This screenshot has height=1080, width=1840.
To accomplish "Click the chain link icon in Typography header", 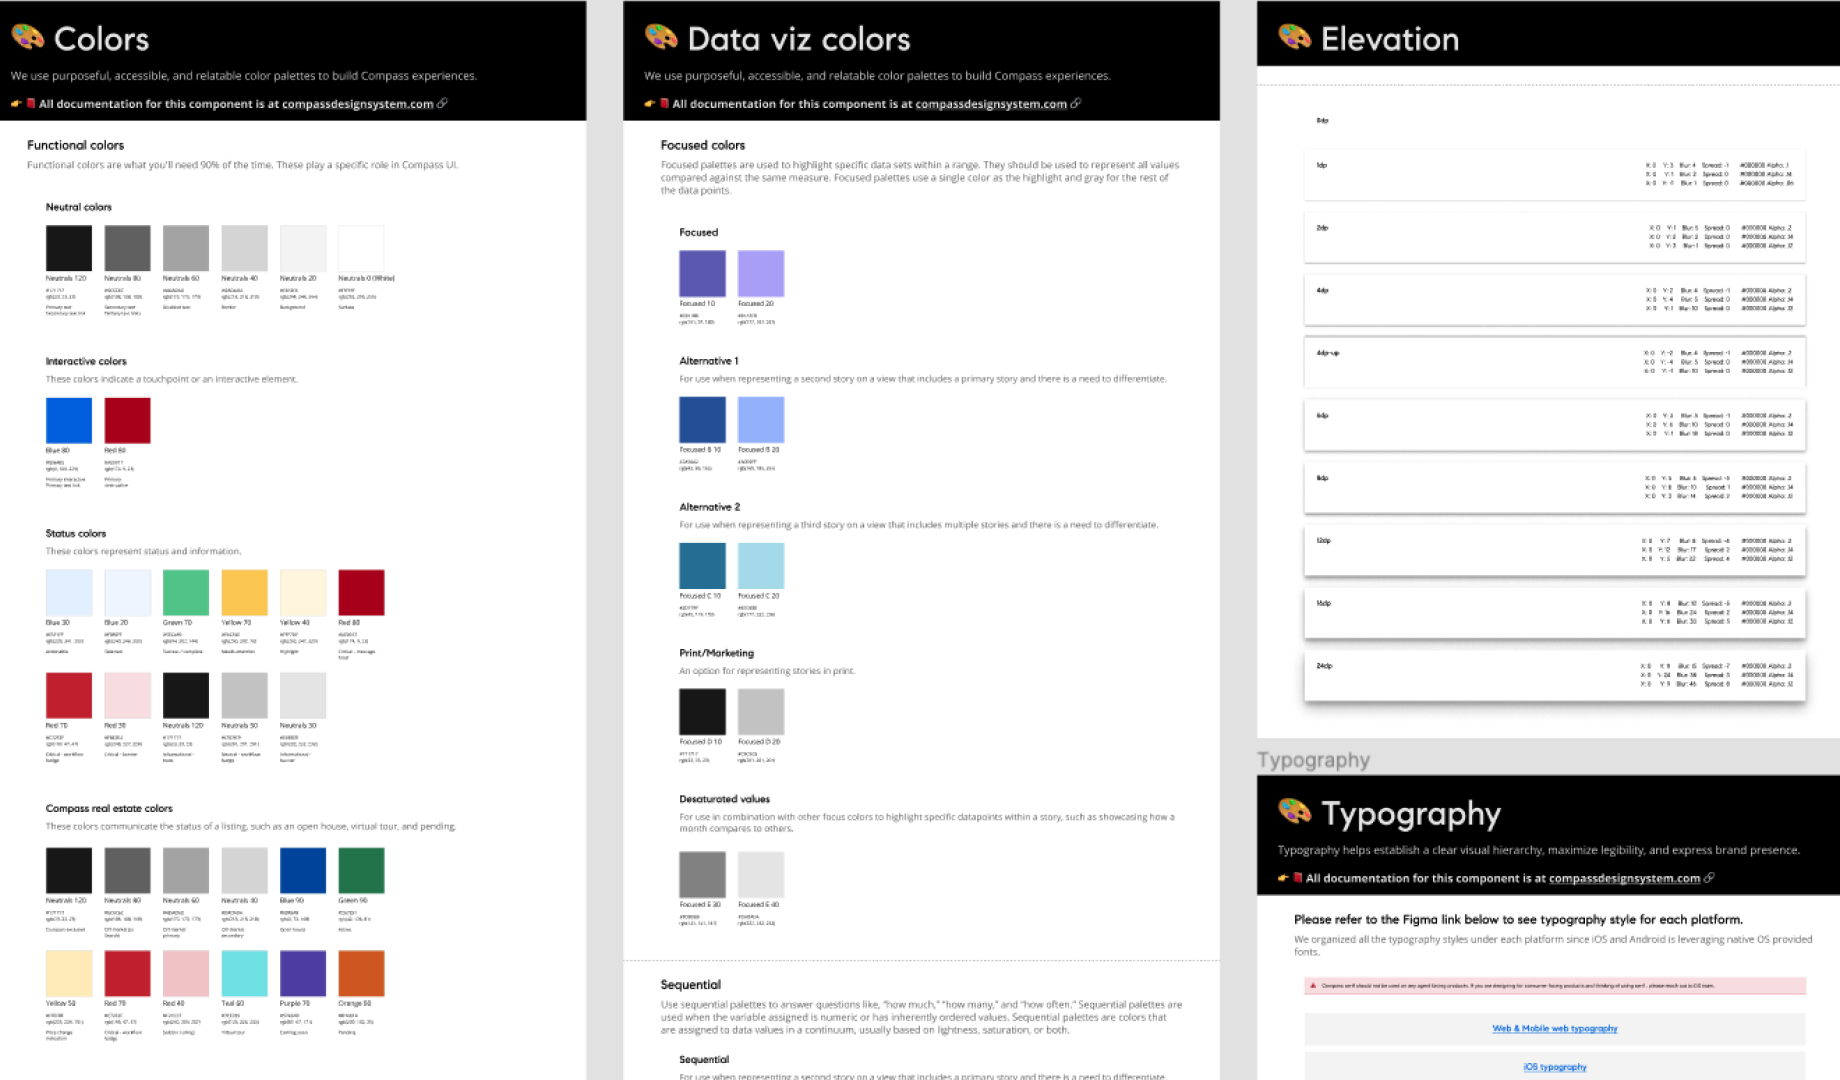I will tap(1709, 878).
